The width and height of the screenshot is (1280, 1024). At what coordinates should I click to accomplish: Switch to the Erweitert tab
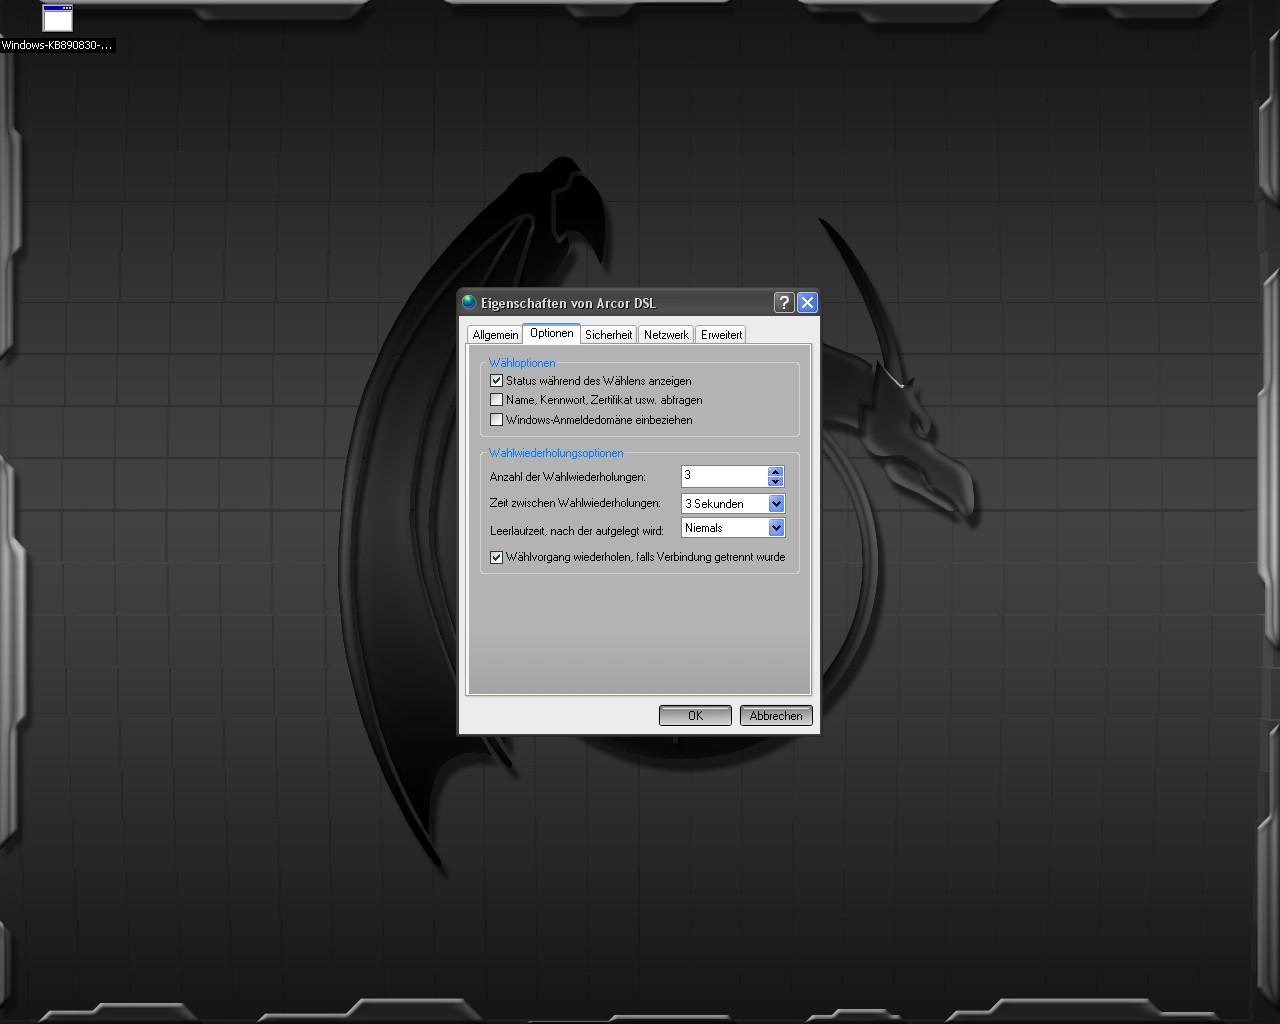[721, 335]
